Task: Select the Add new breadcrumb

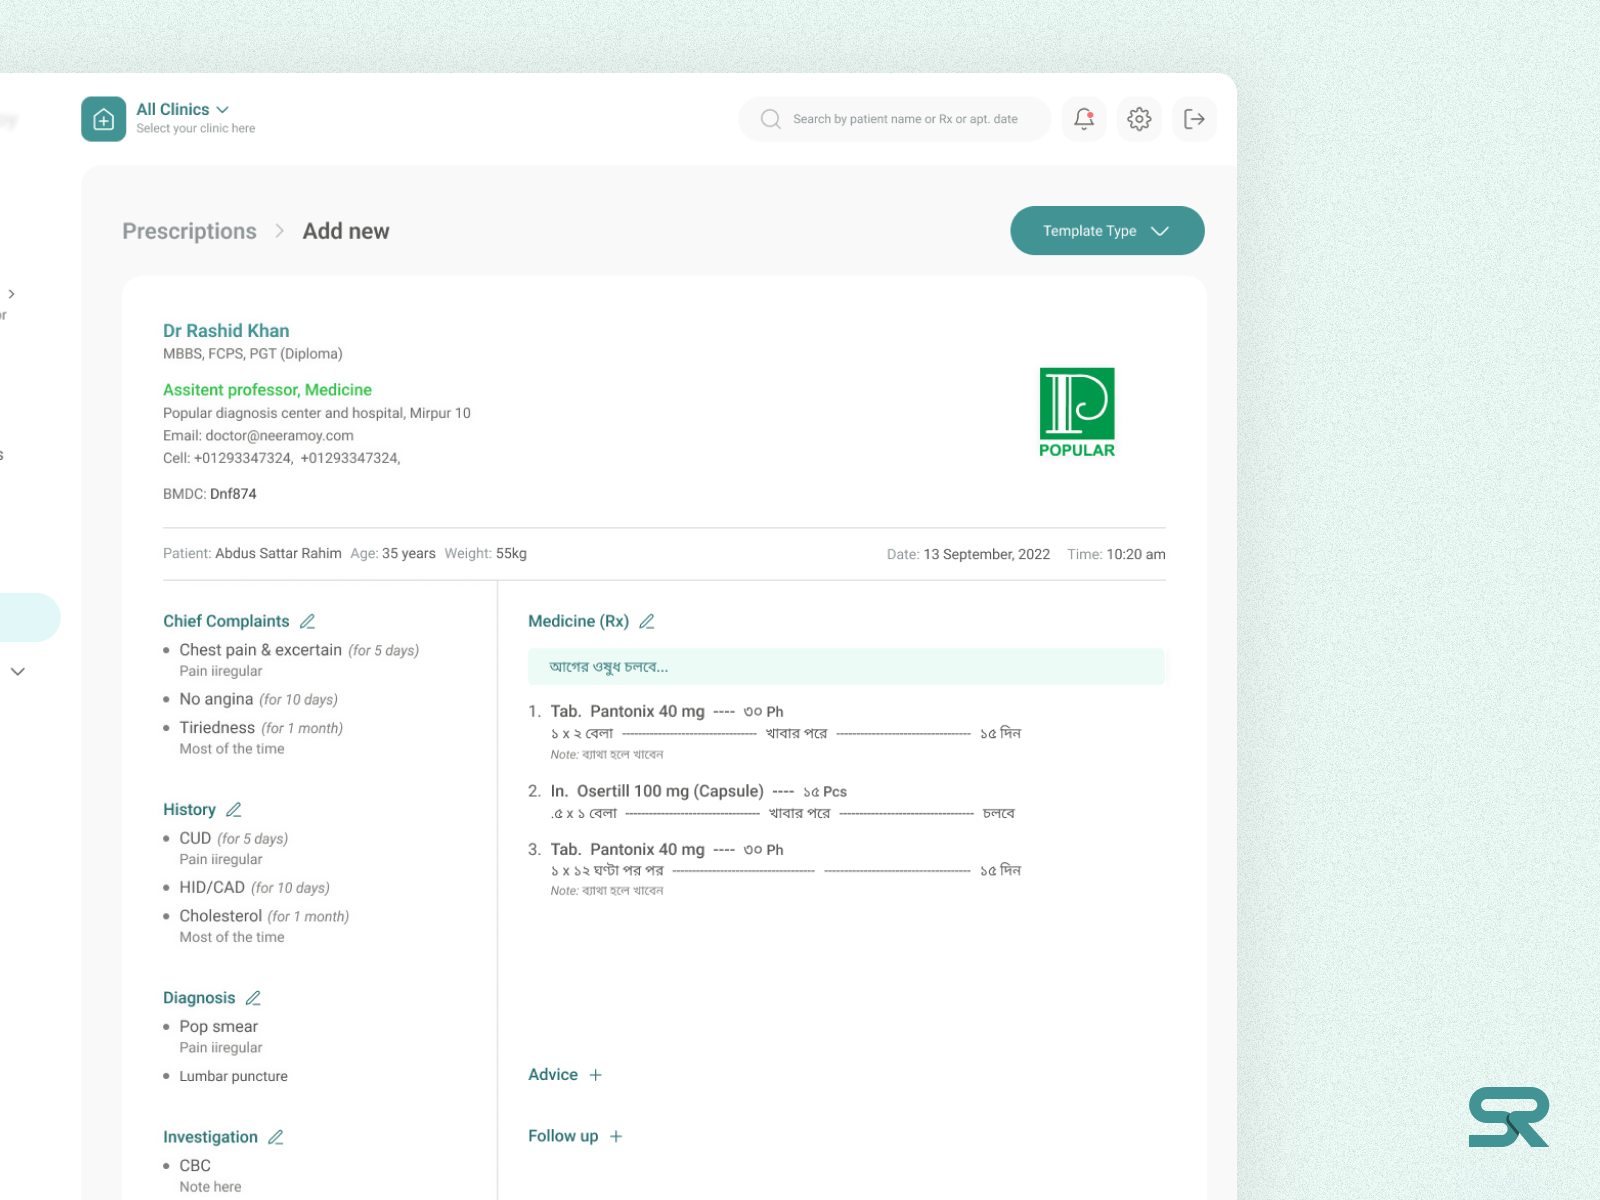Action: click(346, 231)
